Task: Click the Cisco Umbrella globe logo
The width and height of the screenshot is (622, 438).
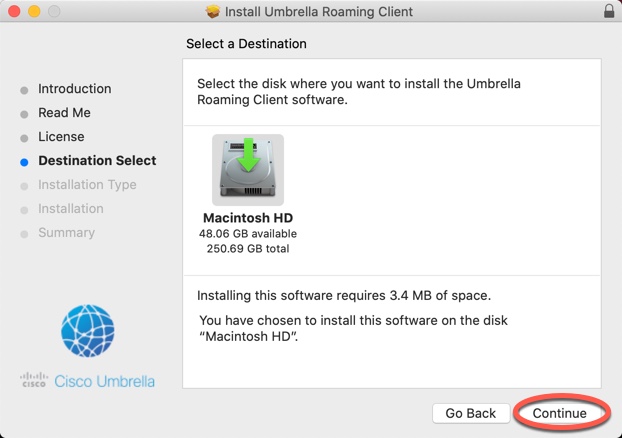Action: coord(88,330)
